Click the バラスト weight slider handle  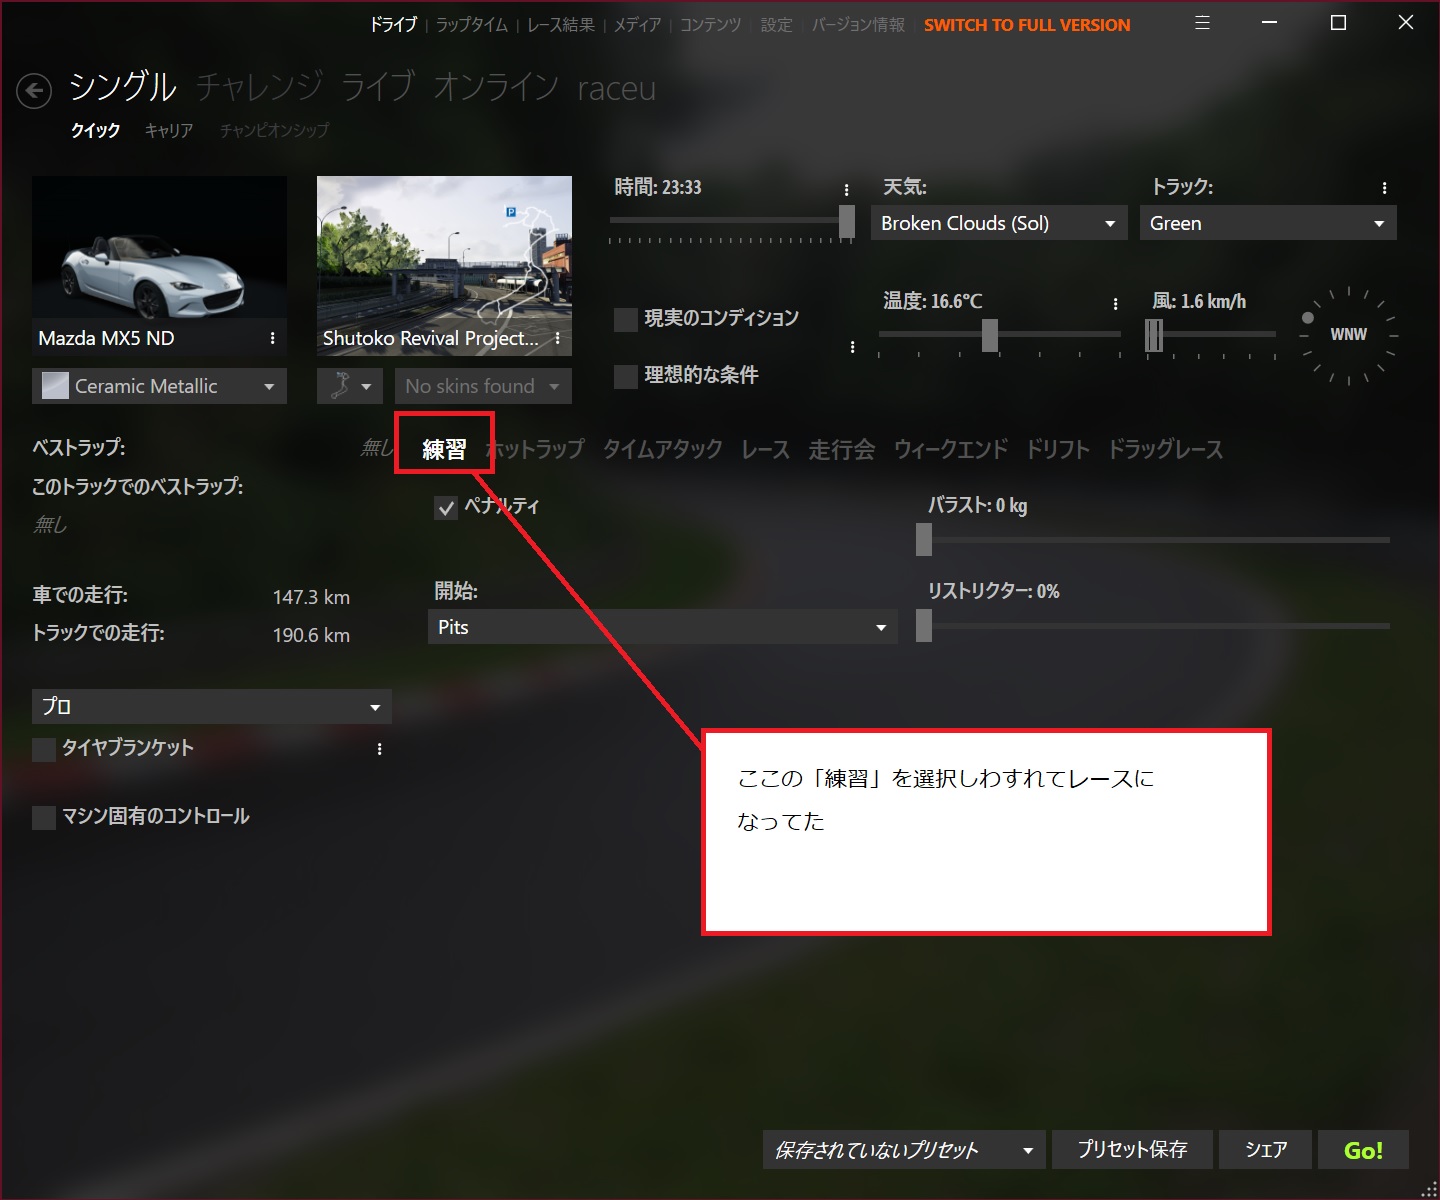(924, 540)
